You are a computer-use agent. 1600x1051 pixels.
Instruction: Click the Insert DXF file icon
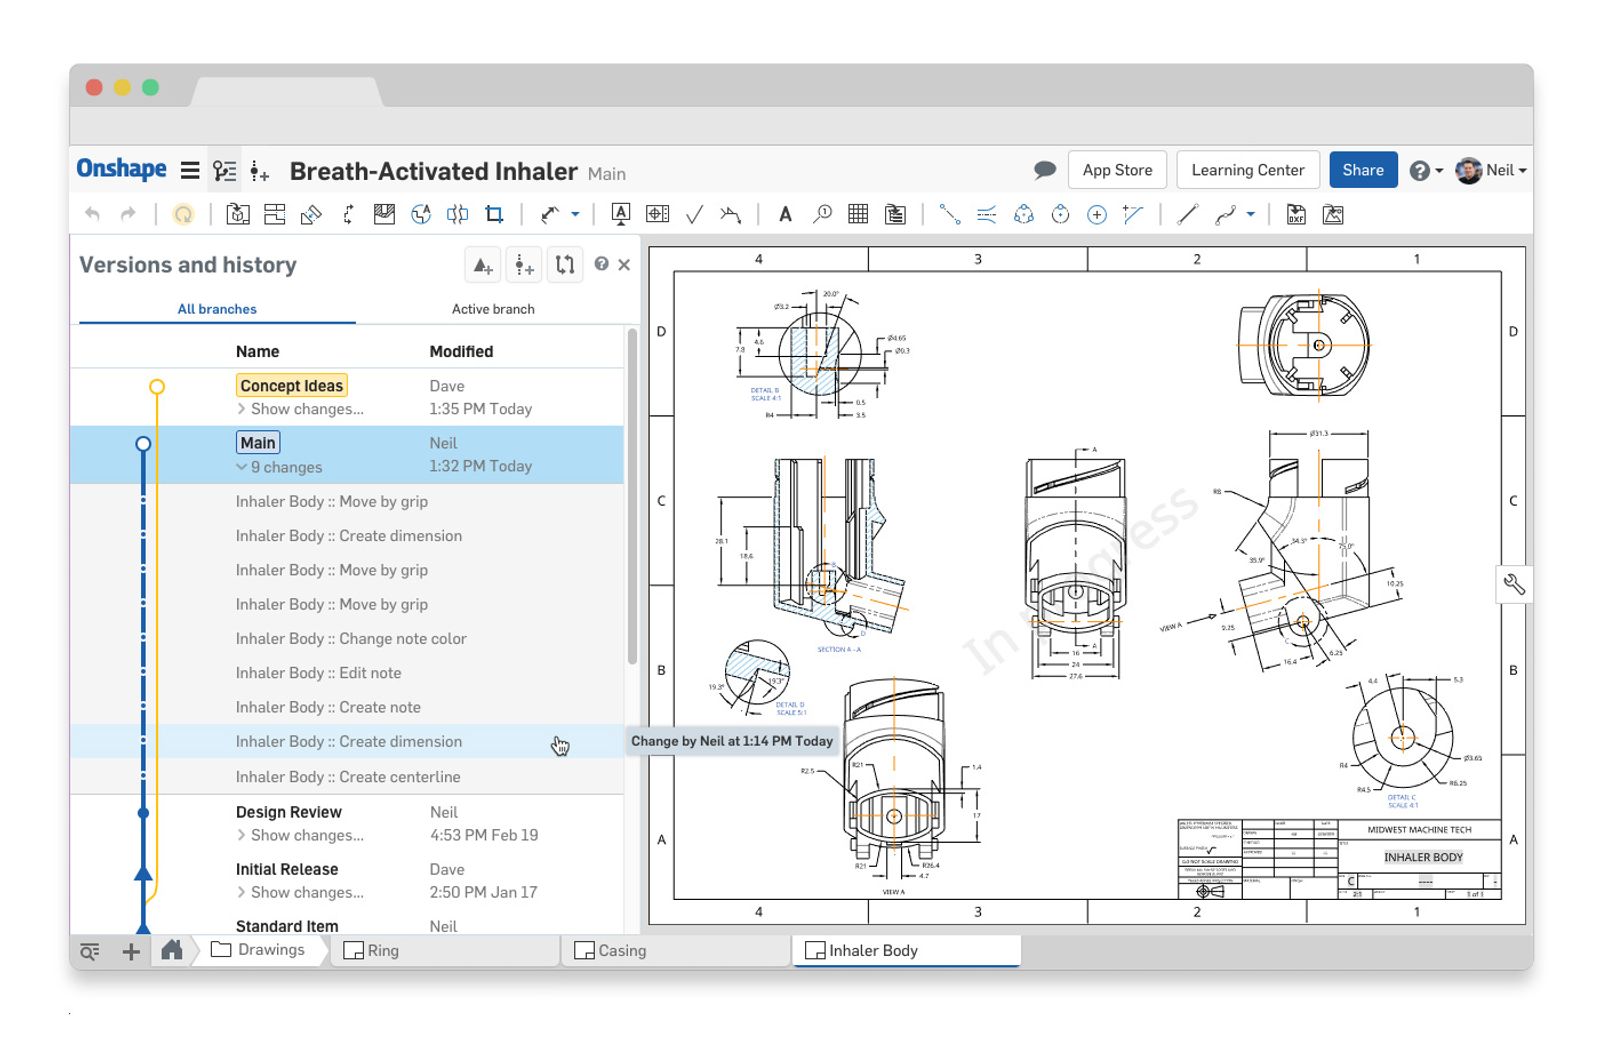tap(1295, 215)
